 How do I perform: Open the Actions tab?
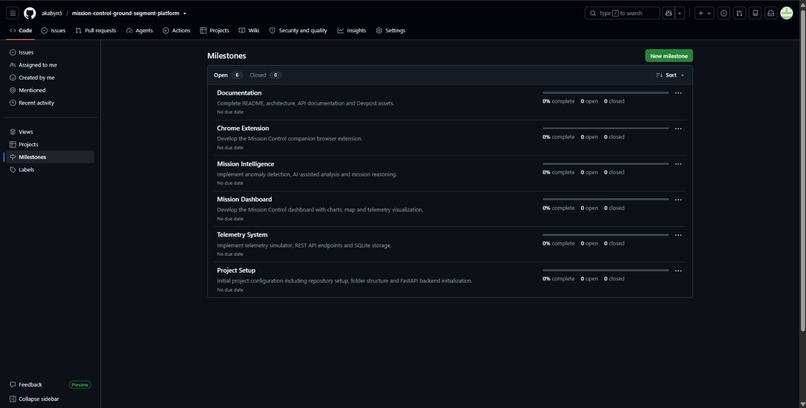click(x=176, y=31)
